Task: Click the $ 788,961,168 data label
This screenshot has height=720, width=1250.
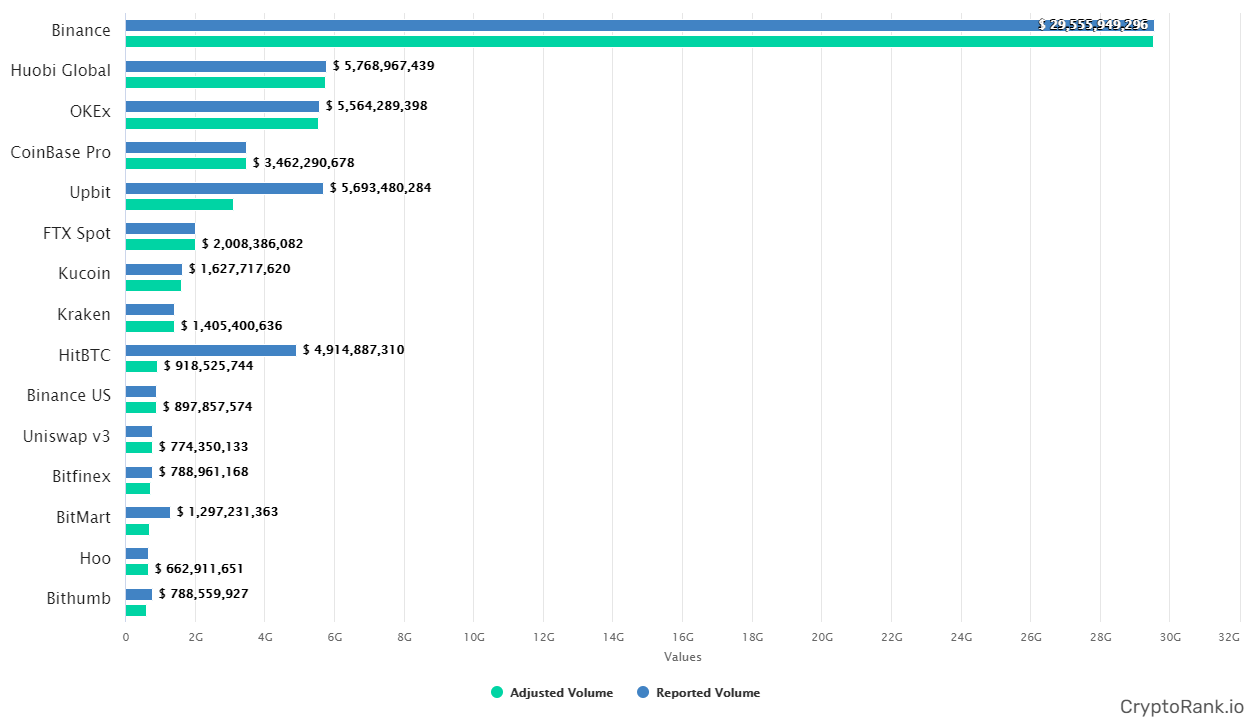Action: 204,472
